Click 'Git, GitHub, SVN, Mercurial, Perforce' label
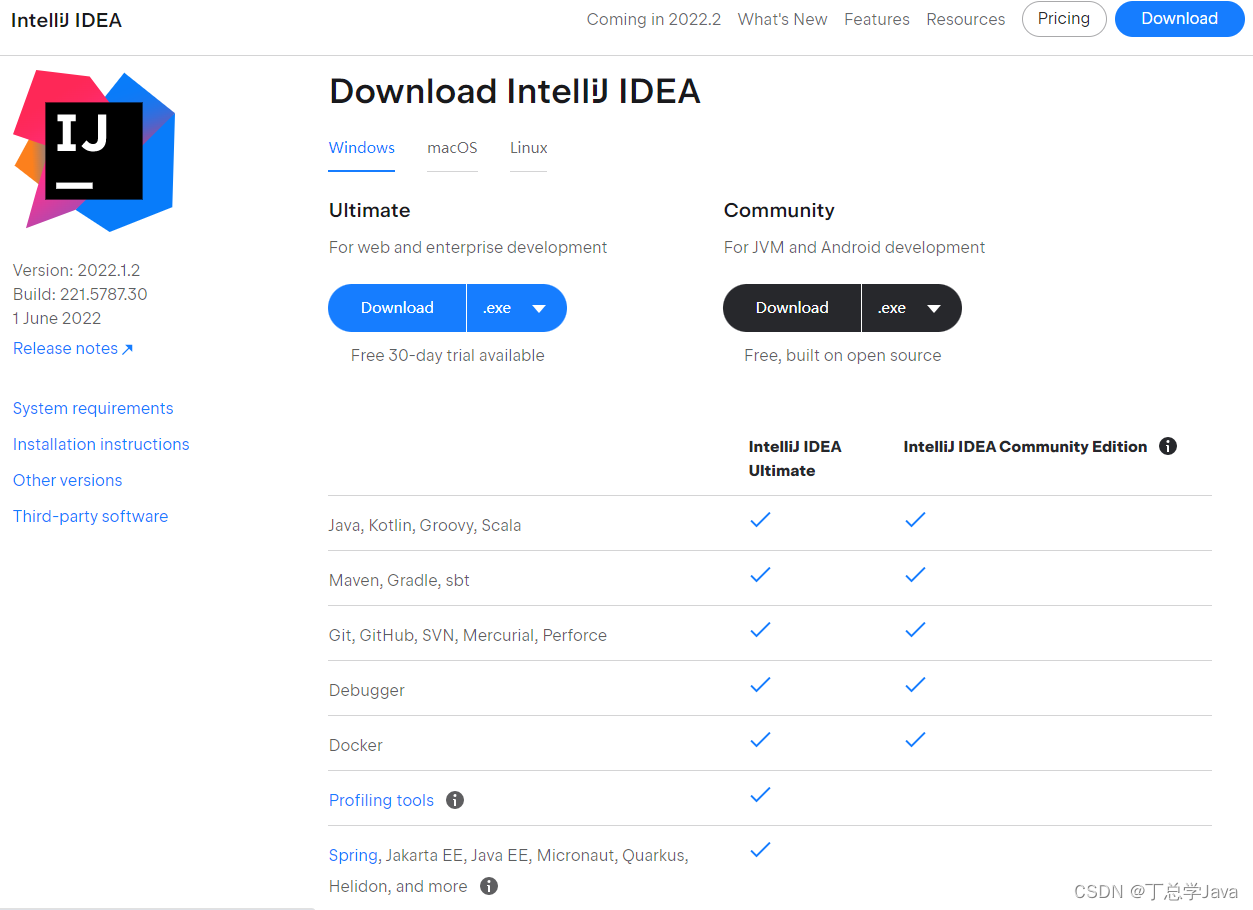Viewport: 1253px width, 910px height. click(x=468, y=635)
